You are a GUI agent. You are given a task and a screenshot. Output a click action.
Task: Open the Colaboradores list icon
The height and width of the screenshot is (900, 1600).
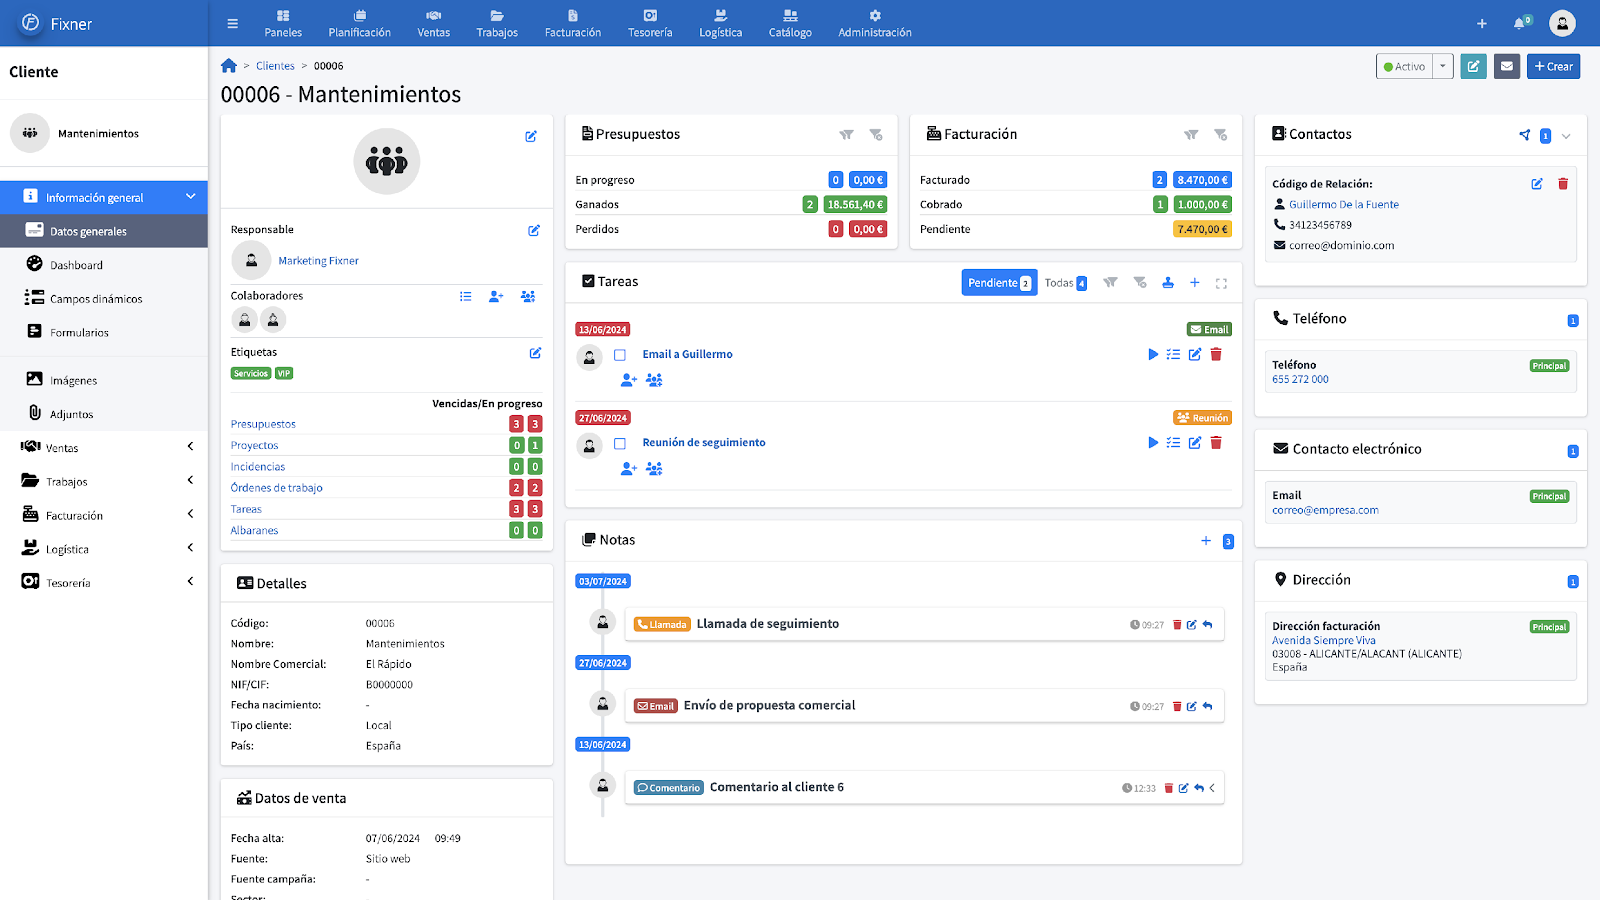coord(466,296)
